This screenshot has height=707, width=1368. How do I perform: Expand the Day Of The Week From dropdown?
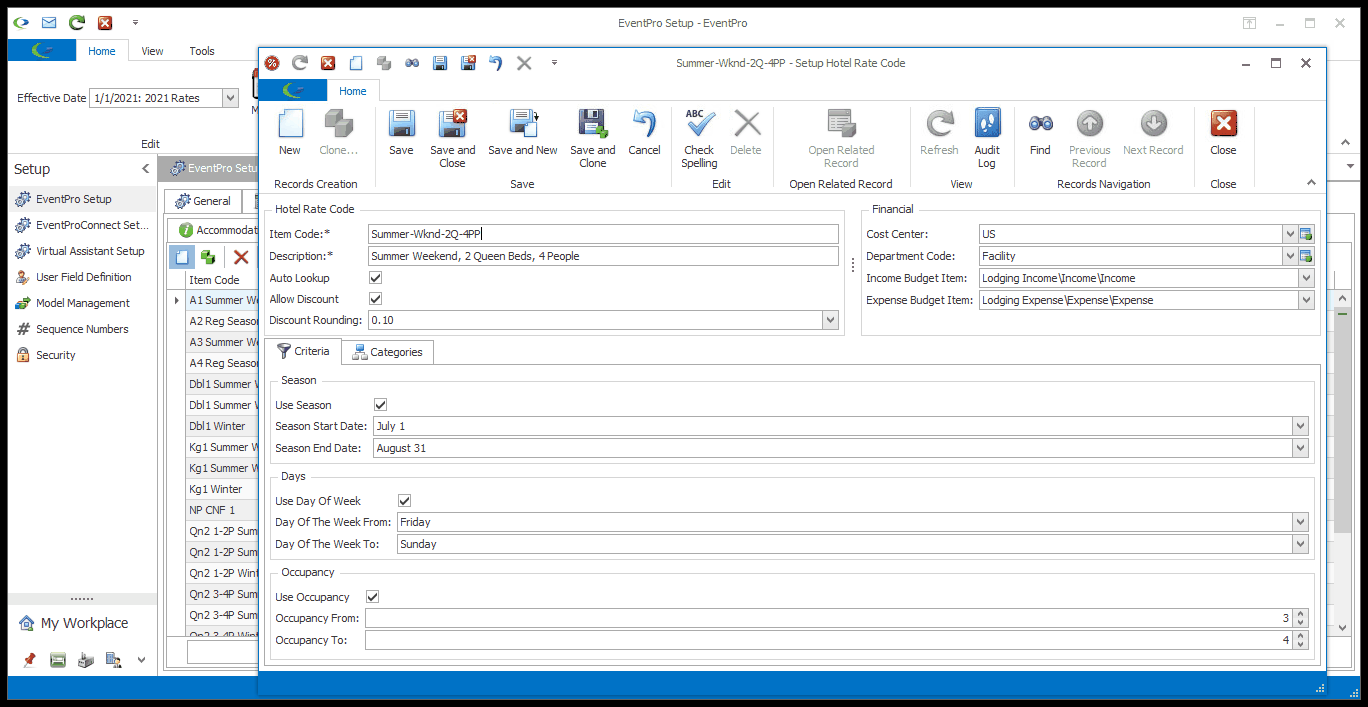(1300, 522)
